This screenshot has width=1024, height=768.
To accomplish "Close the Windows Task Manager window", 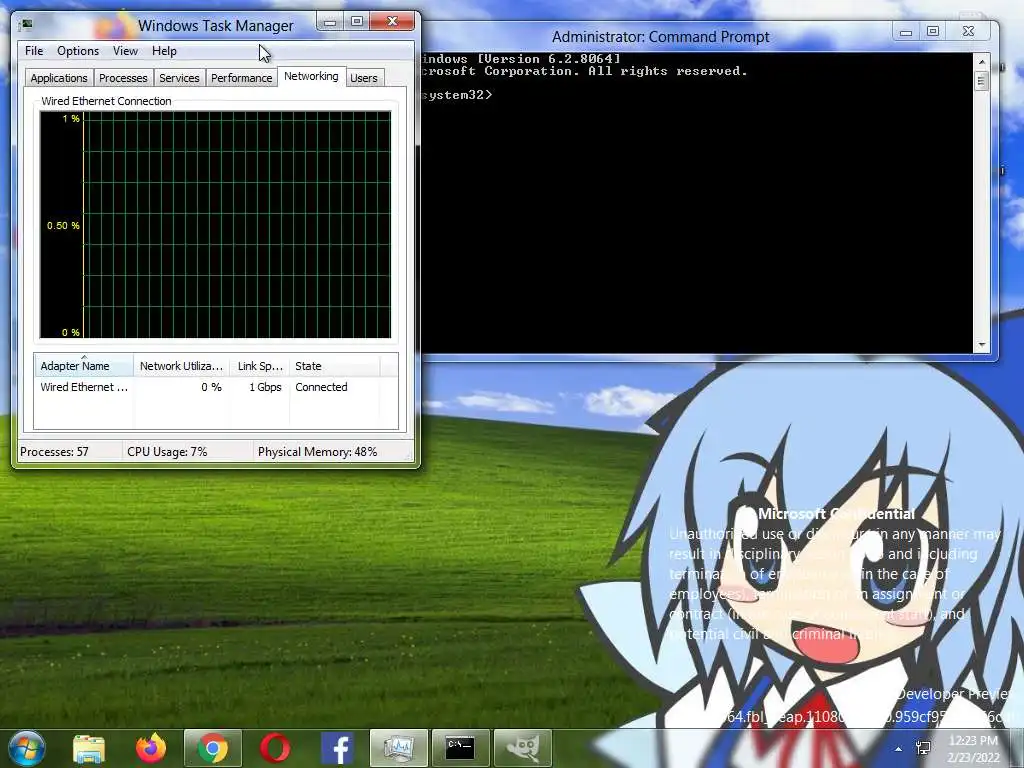I will [x=392, y=22].
